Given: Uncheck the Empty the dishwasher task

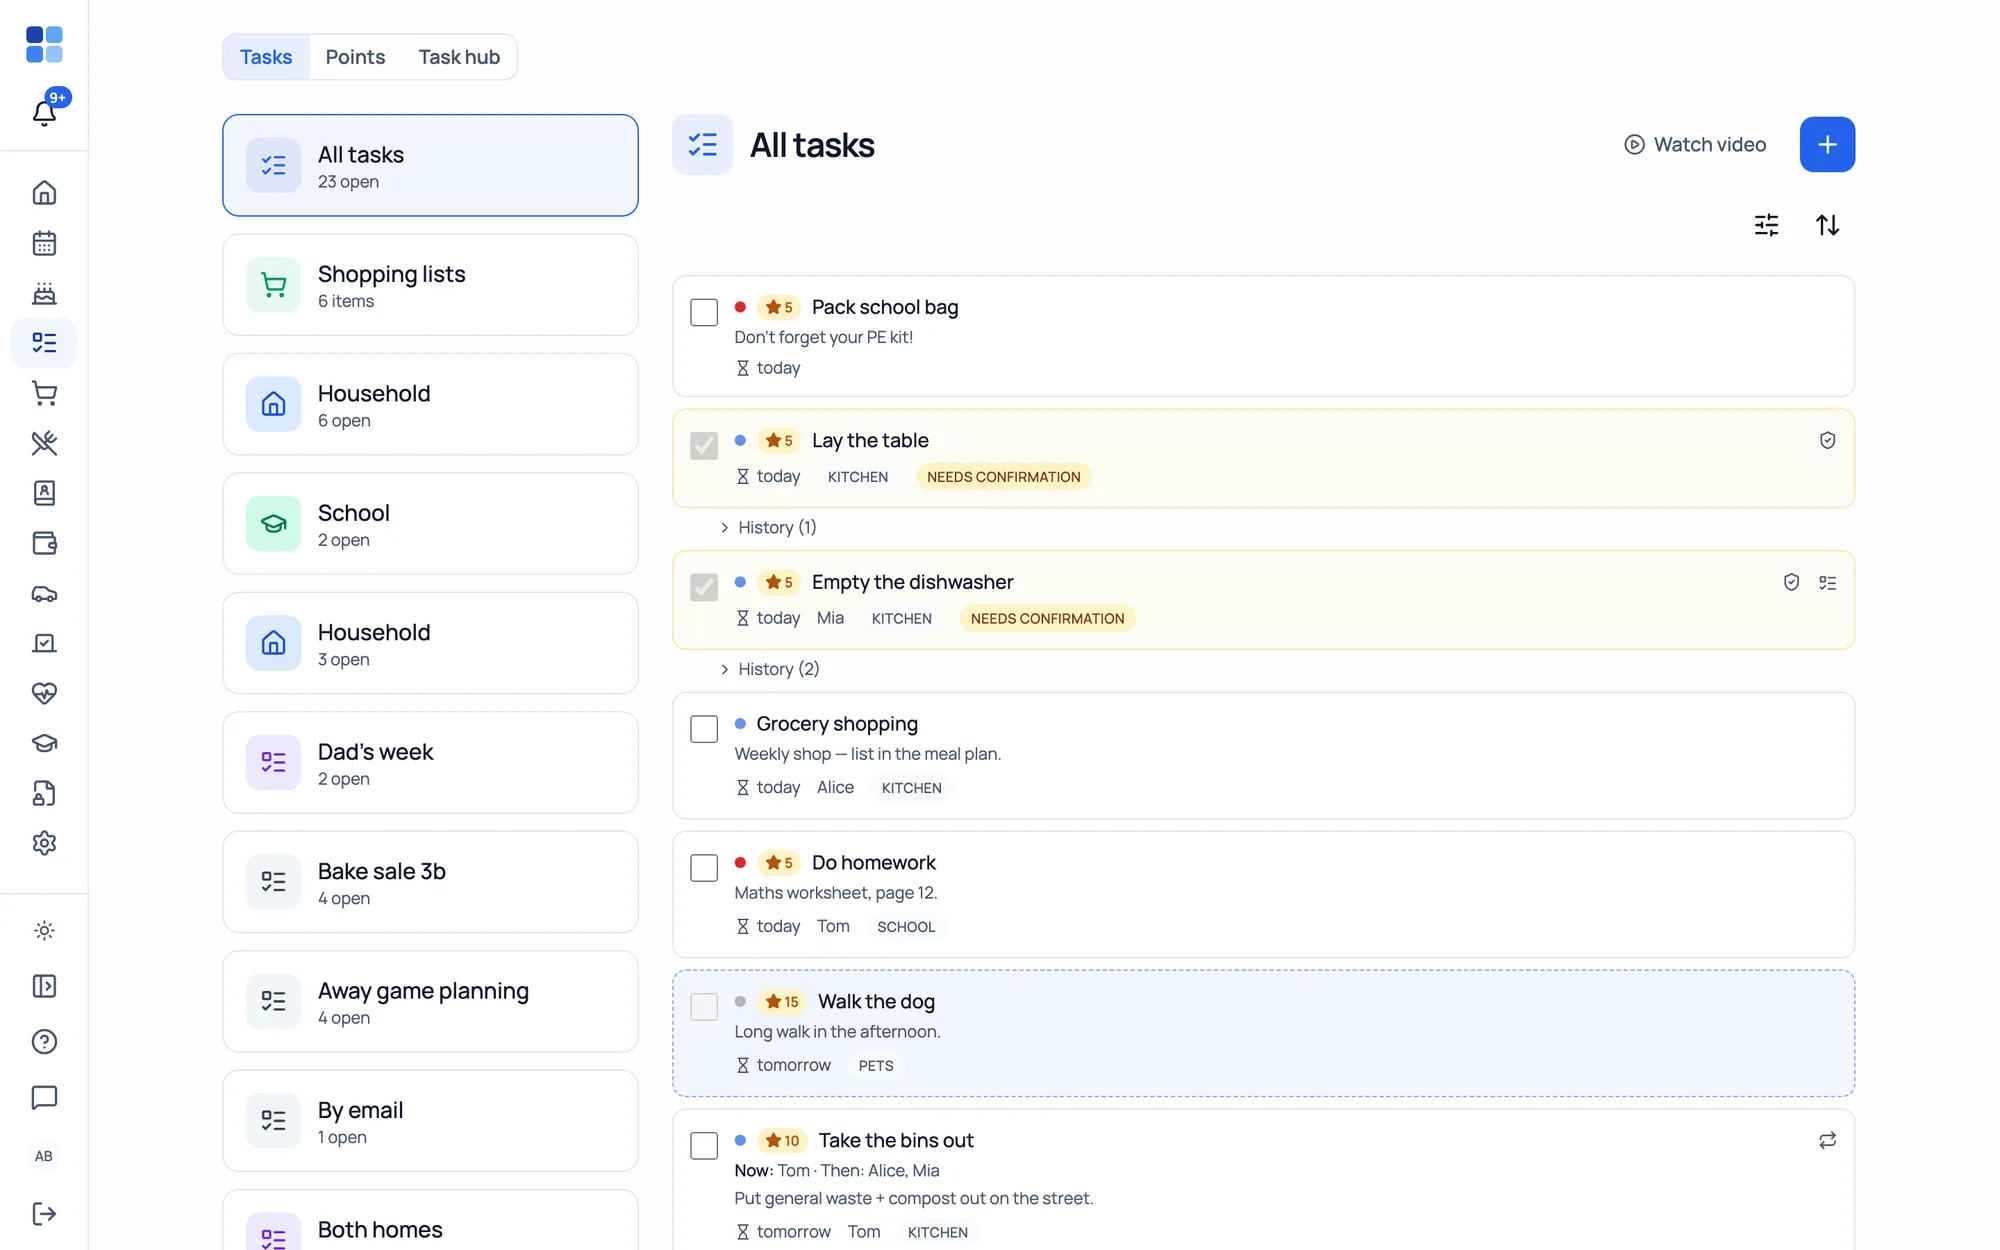Looking at the screenshot, I should tap(704, 587).
